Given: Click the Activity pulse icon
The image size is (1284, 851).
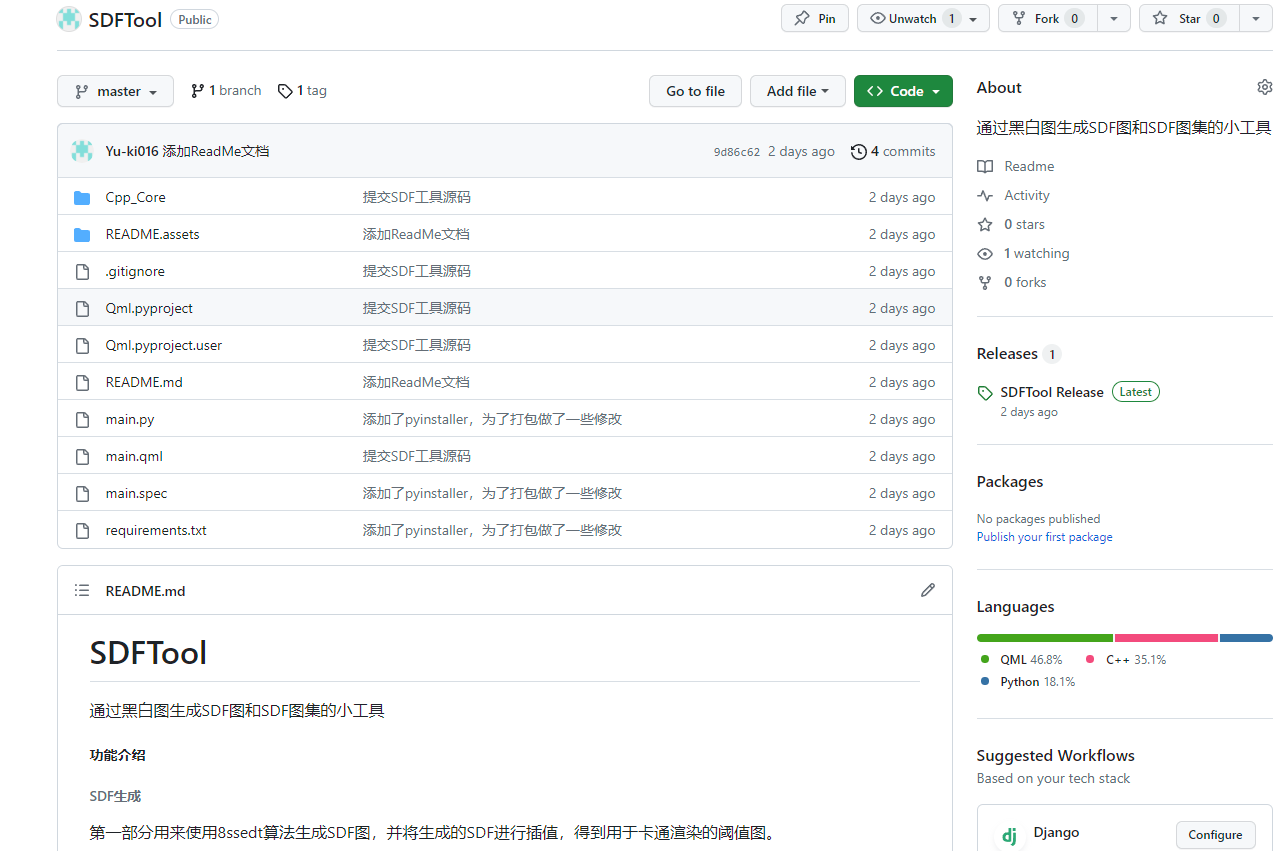Looking at the screenshot, I should [x=985, y=195].
